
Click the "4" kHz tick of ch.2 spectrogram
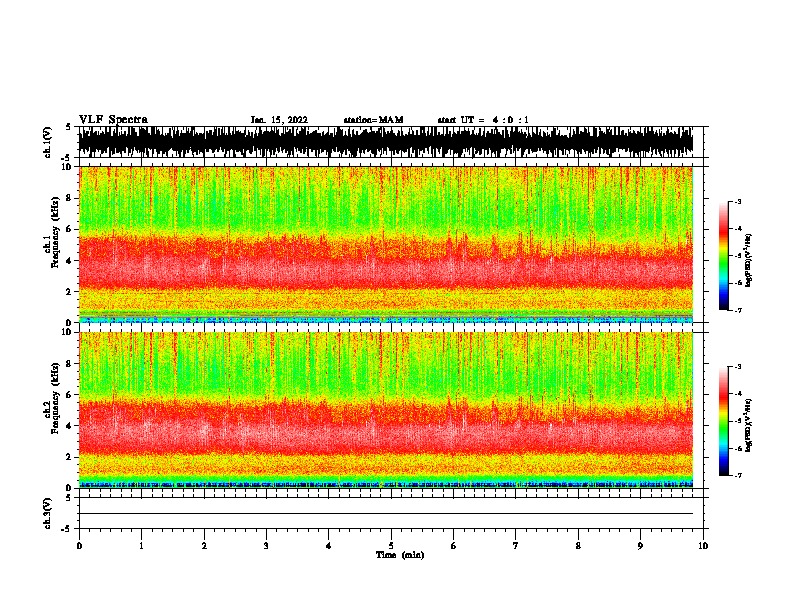[71, 426]
